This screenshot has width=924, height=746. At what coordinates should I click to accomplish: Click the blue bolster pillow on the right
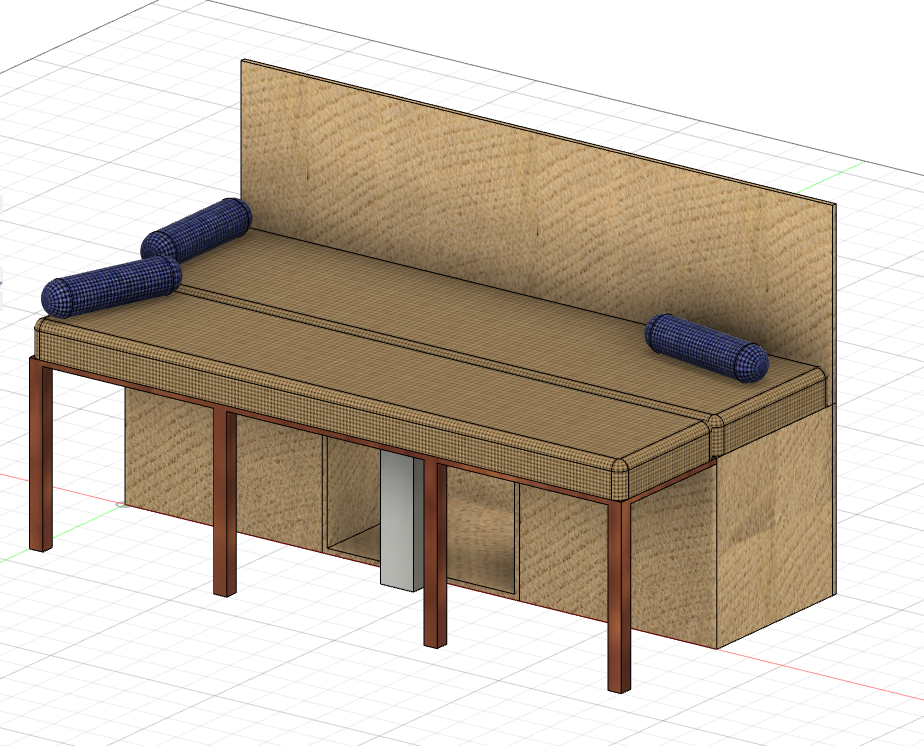coord(707,346)
